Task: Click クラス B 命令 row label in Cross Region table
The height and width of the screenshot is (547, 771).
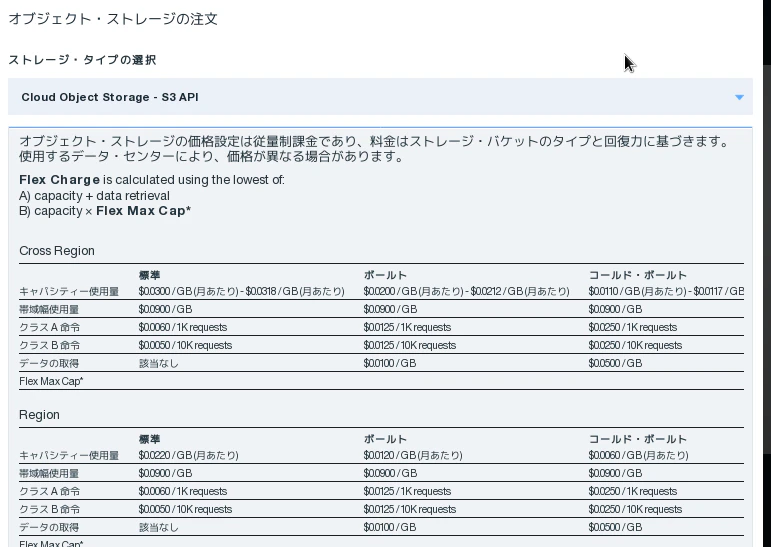Action: (49, 345)
